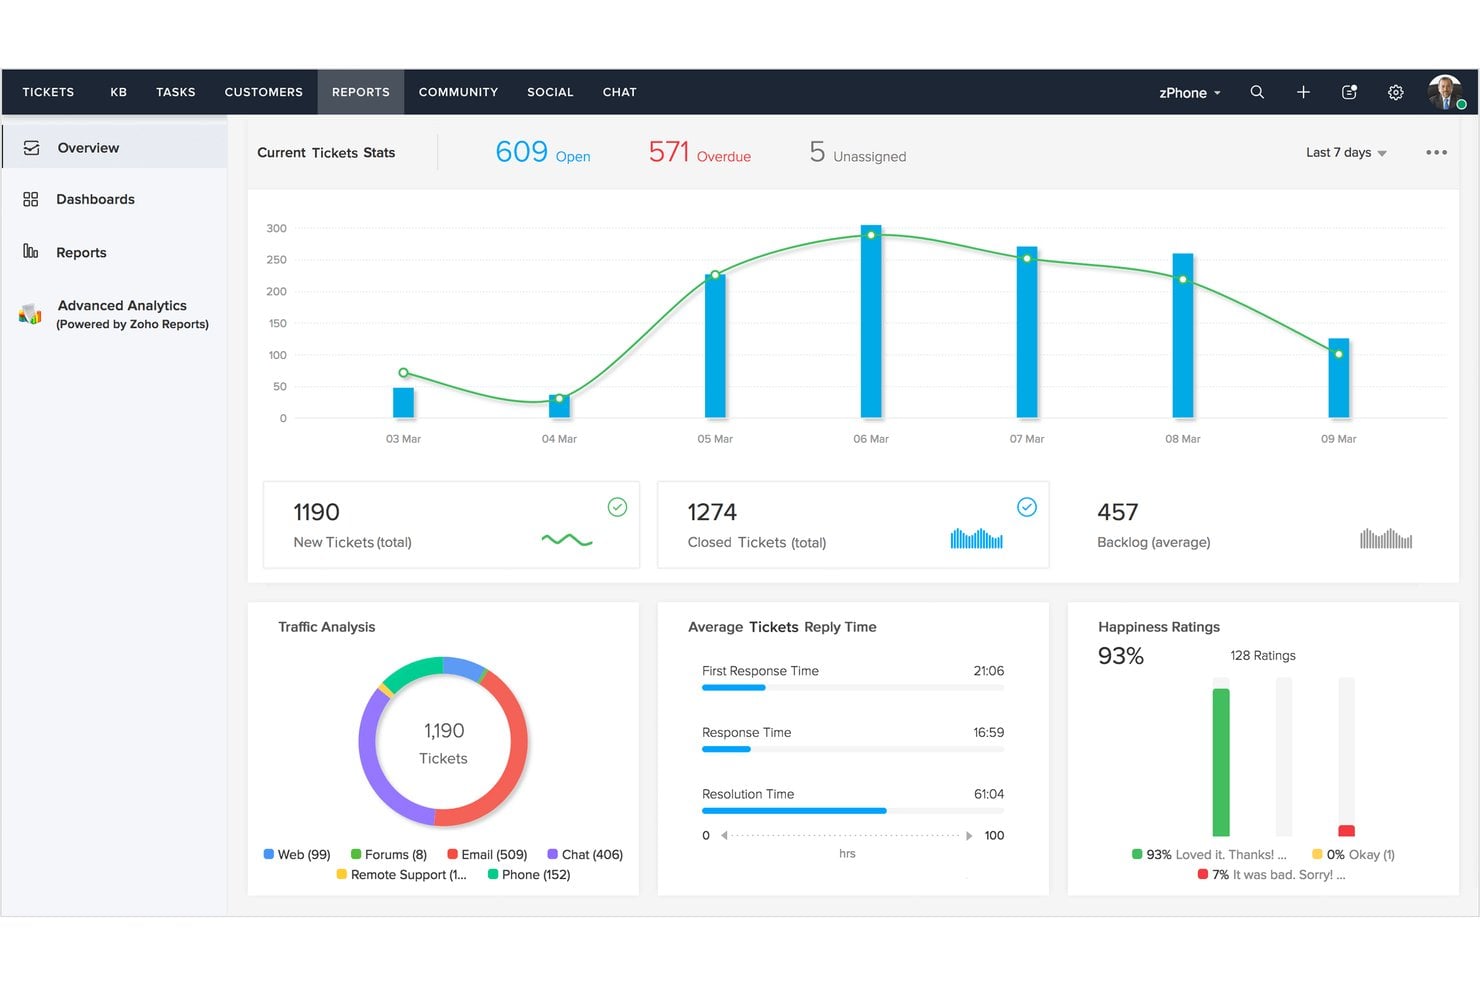Toggle the green check on New Tickets card
Image resolution: width=1480 pixels, height=987 pixels.
coord(618,507)
